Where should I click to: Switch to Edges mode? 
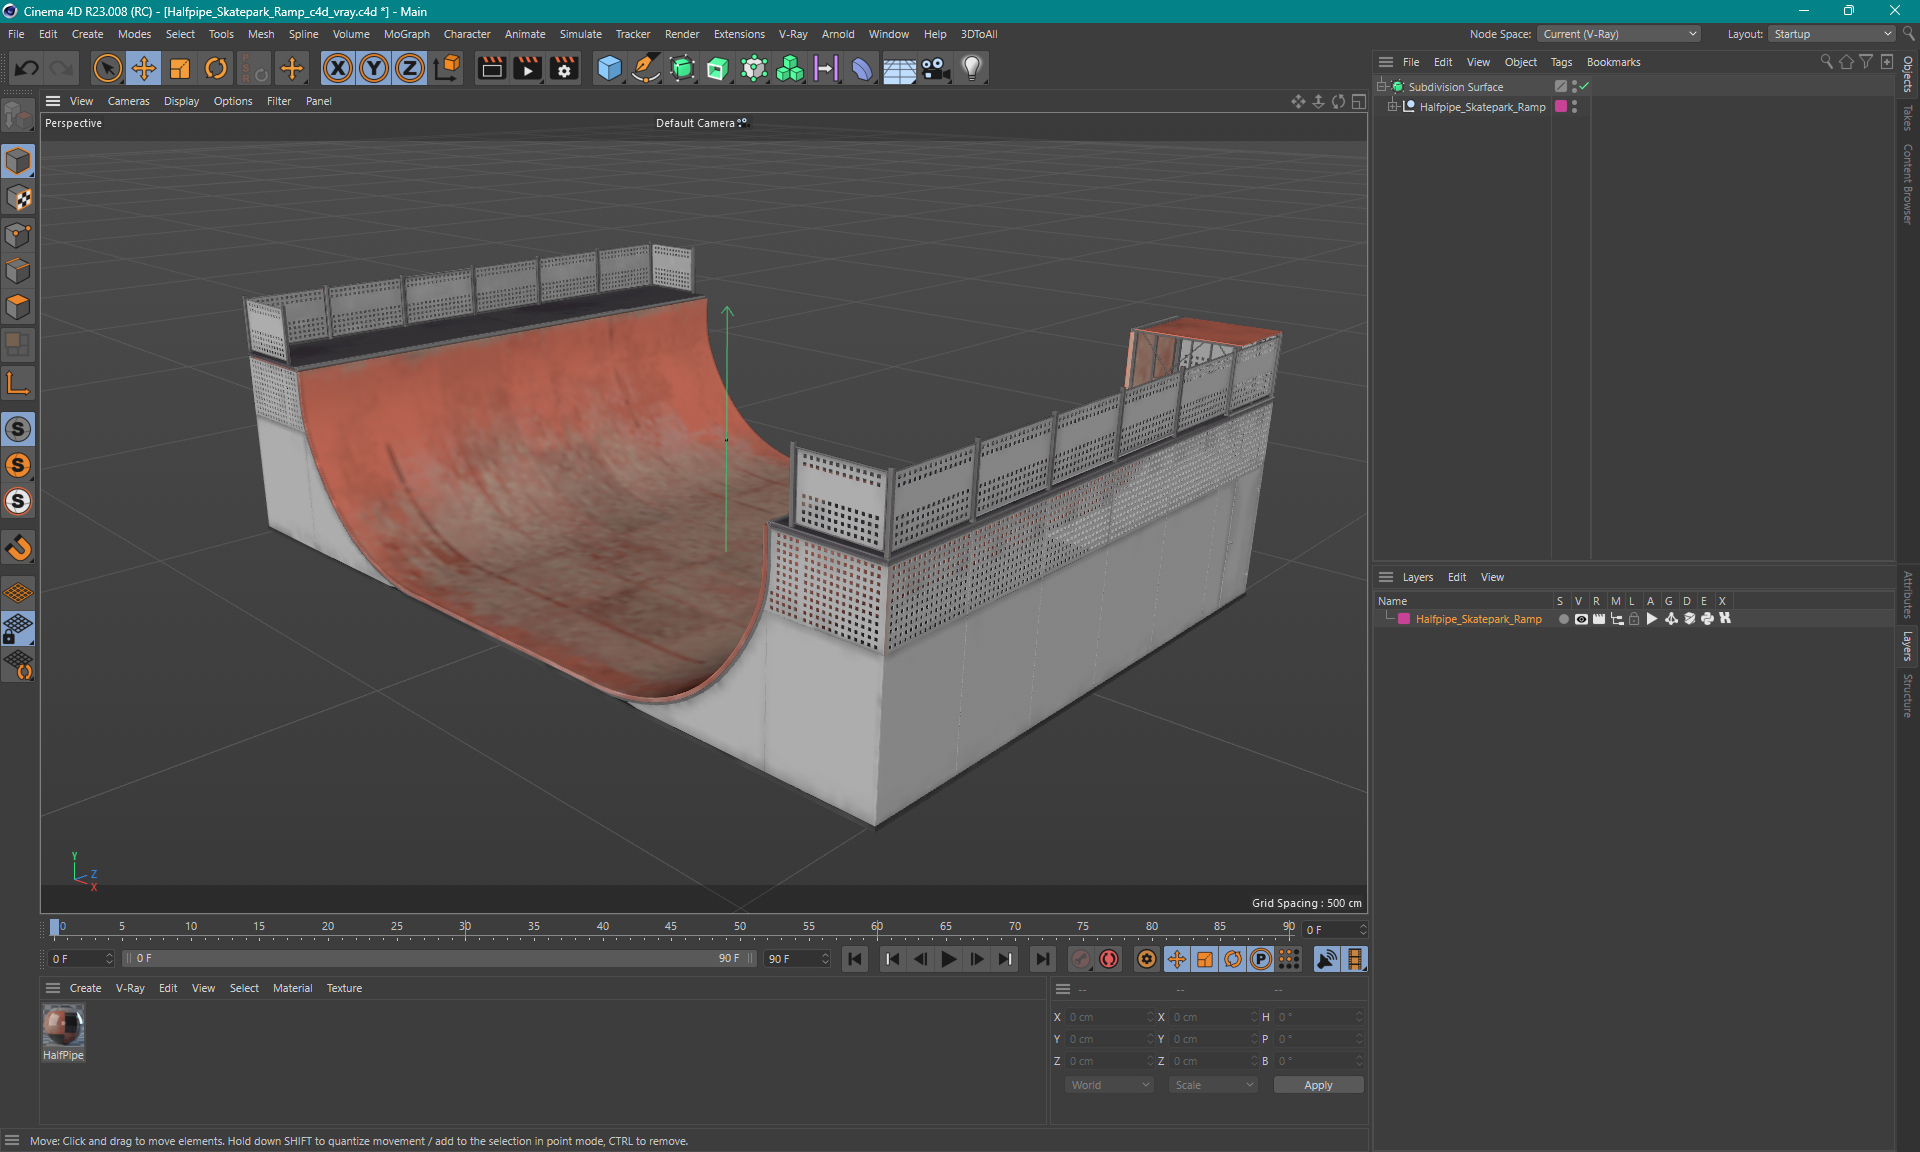tap(18, 271)
